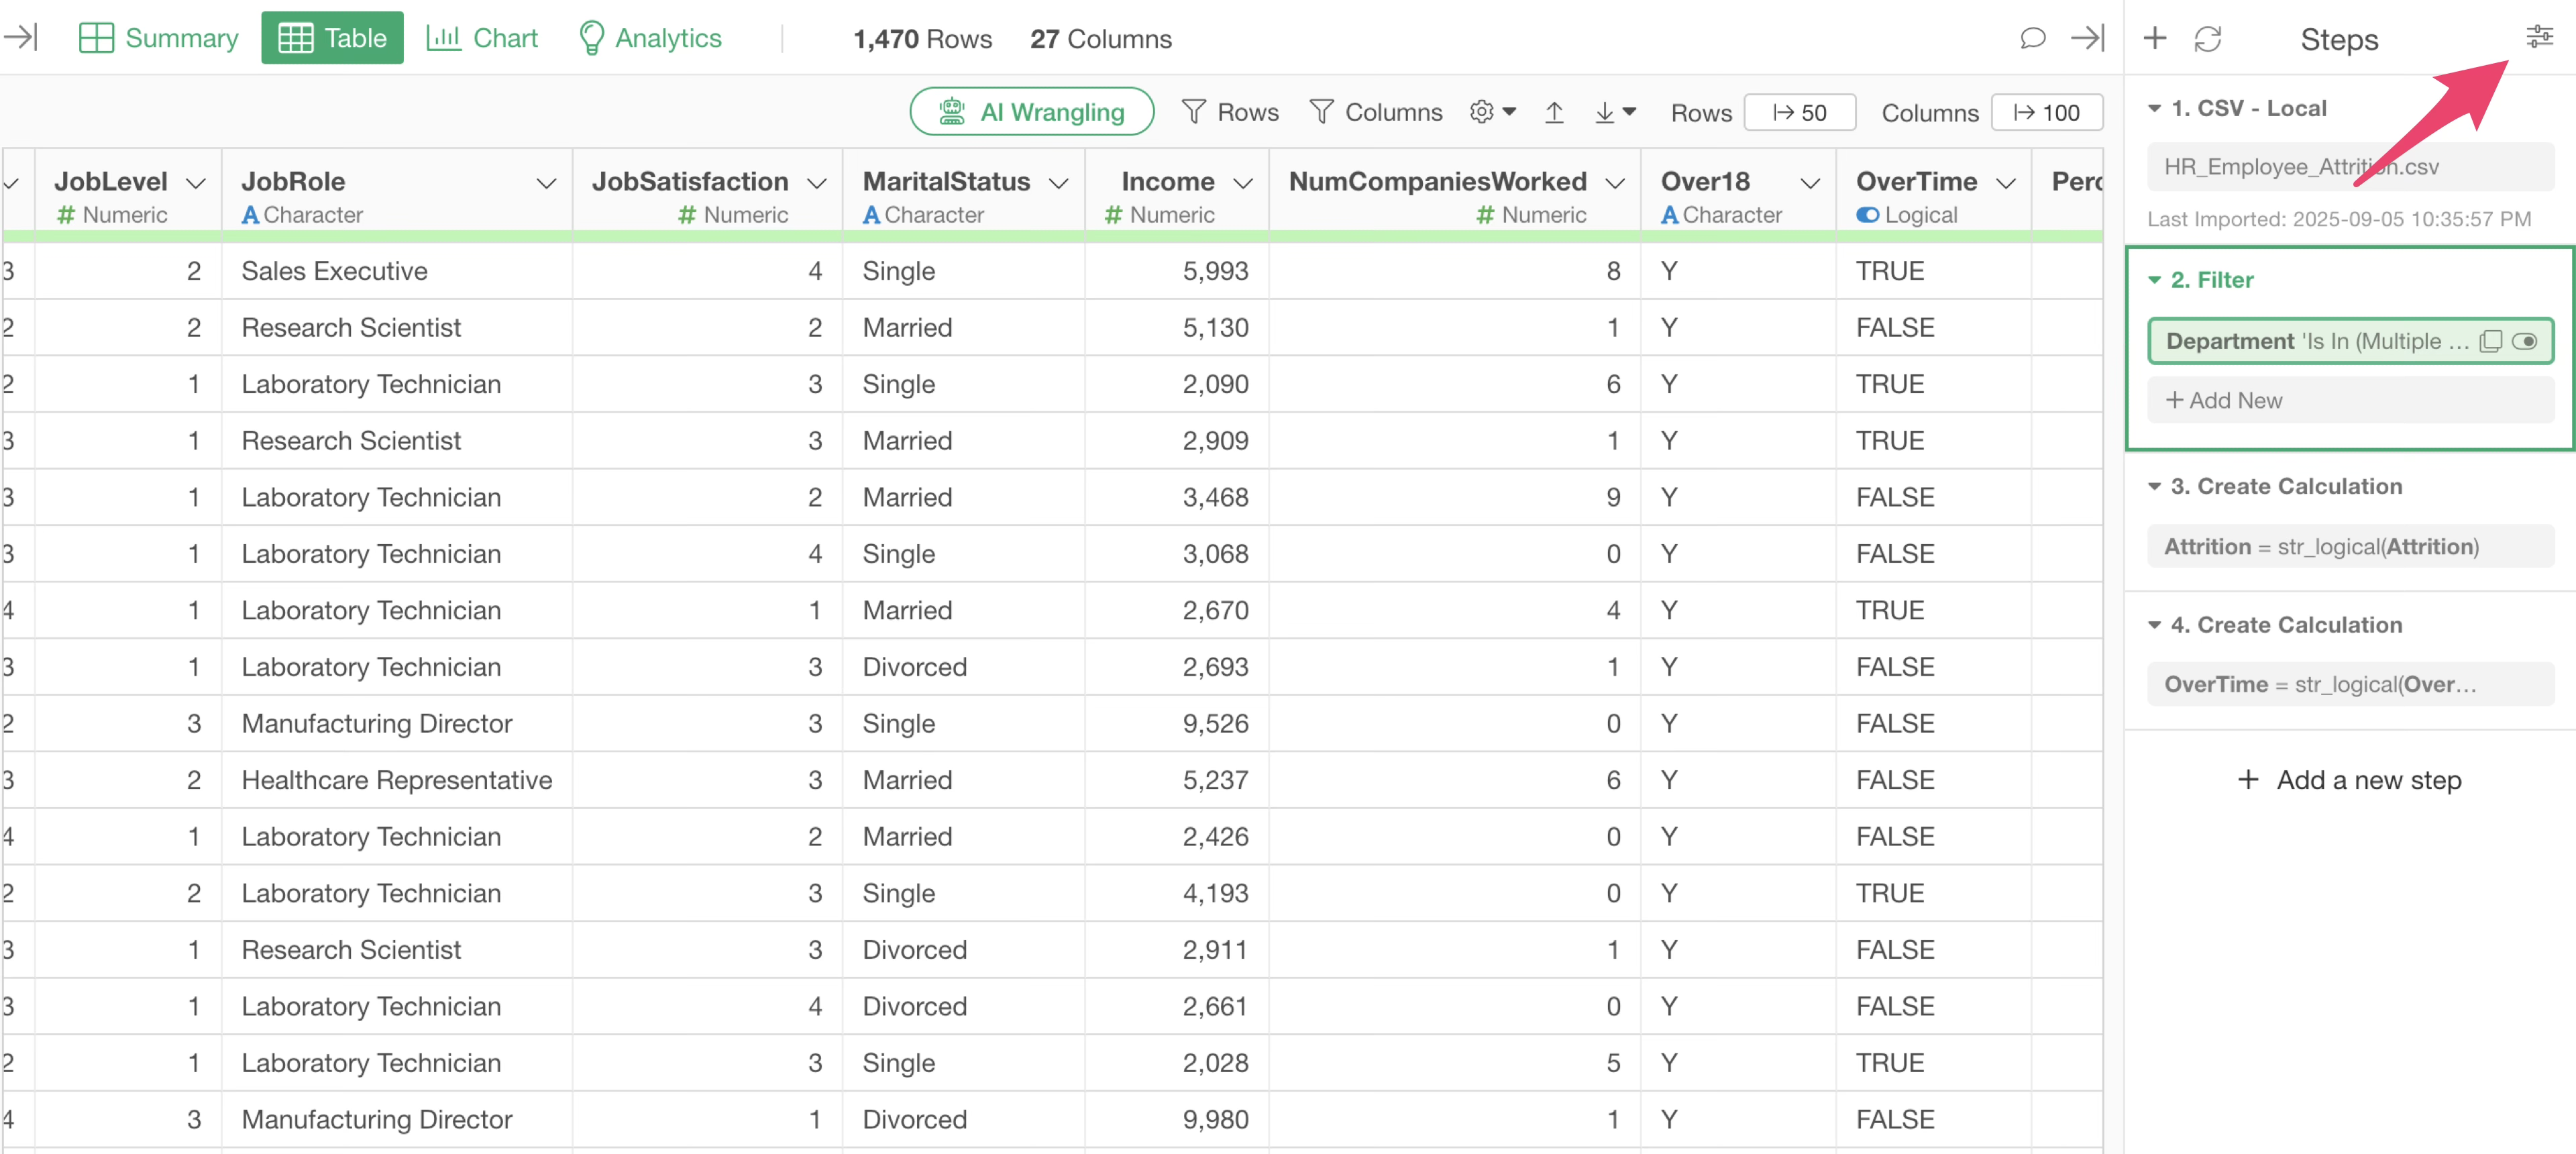Viewport: 2576px width, 1154px height.
Task: Open the Income column menu
Action: [1243, 183]
